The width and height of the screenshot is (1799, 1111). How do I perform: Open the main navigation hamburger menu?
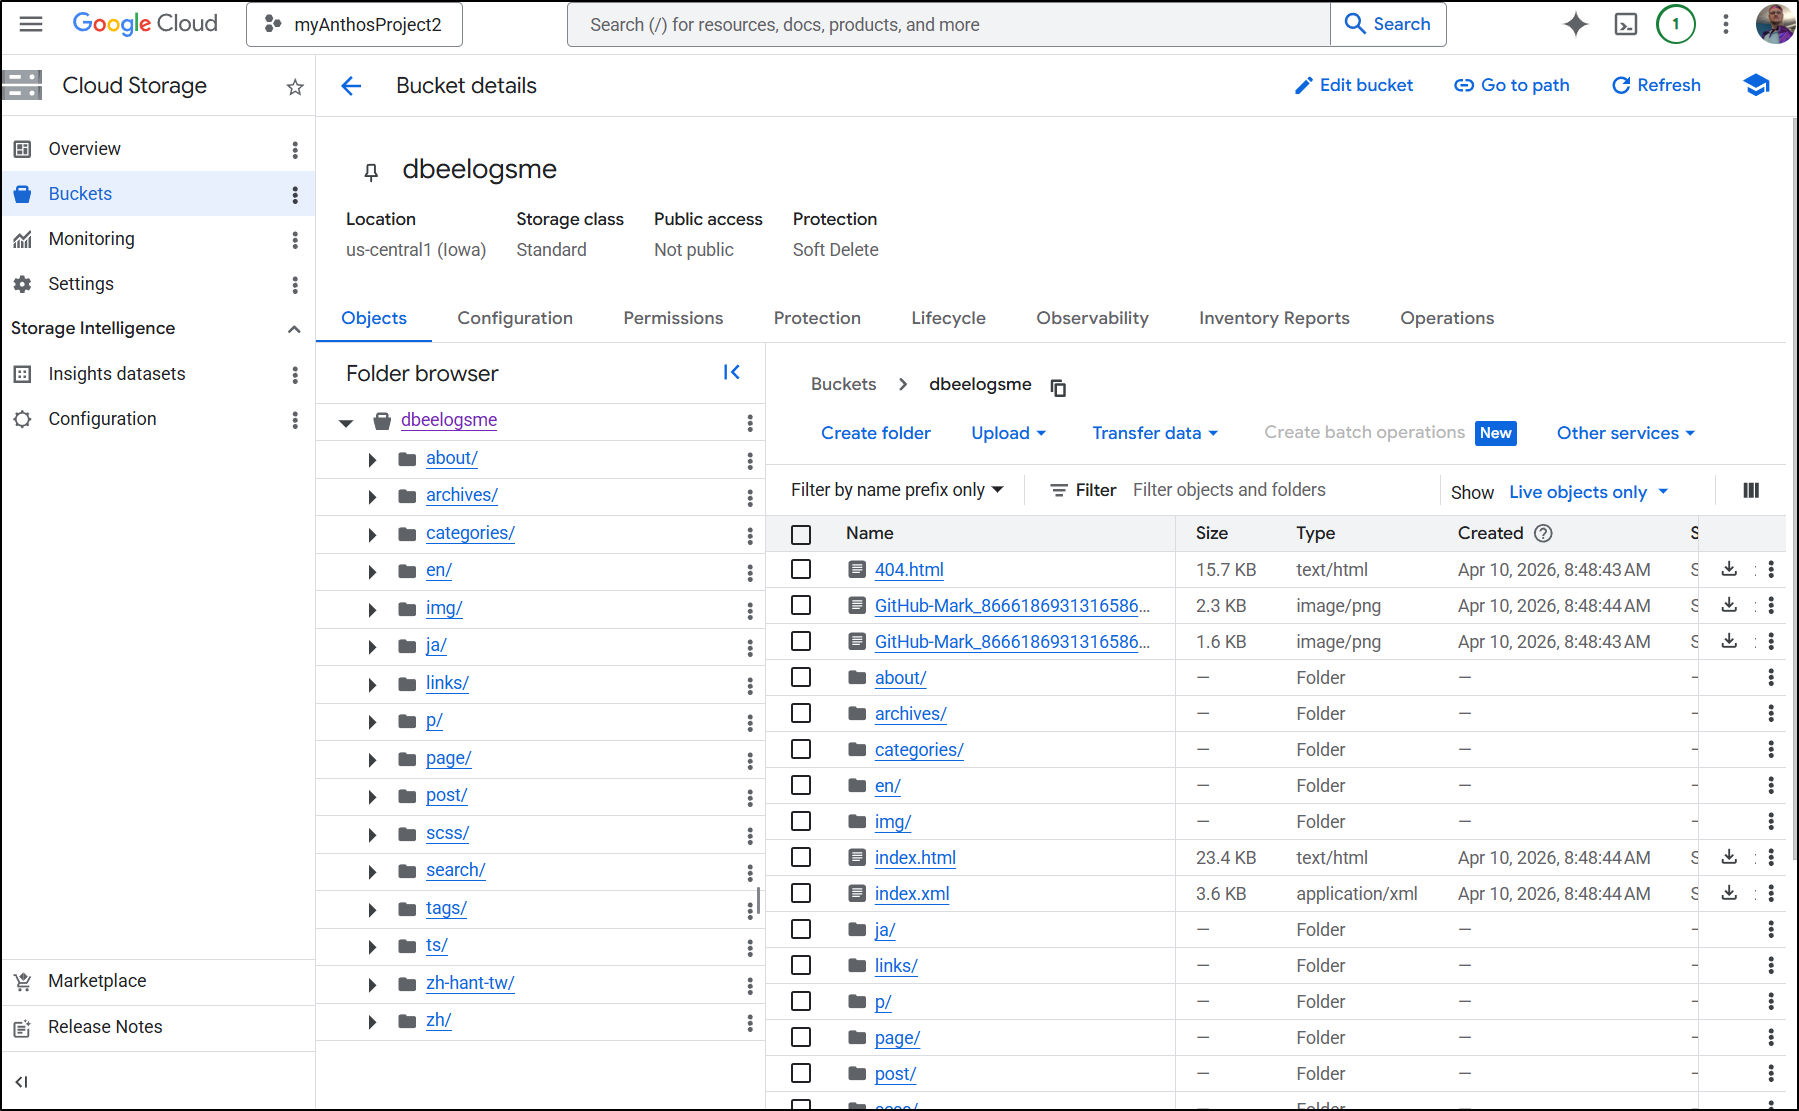[x=31, y=24]
